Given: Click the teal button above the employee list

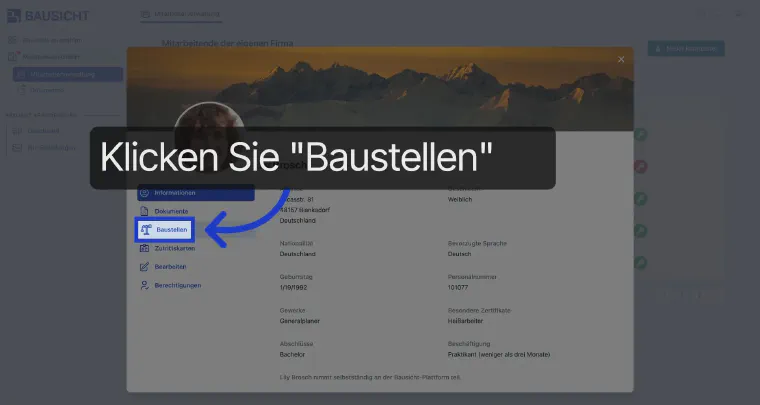Looking at the screenshot, I should 686,48.
